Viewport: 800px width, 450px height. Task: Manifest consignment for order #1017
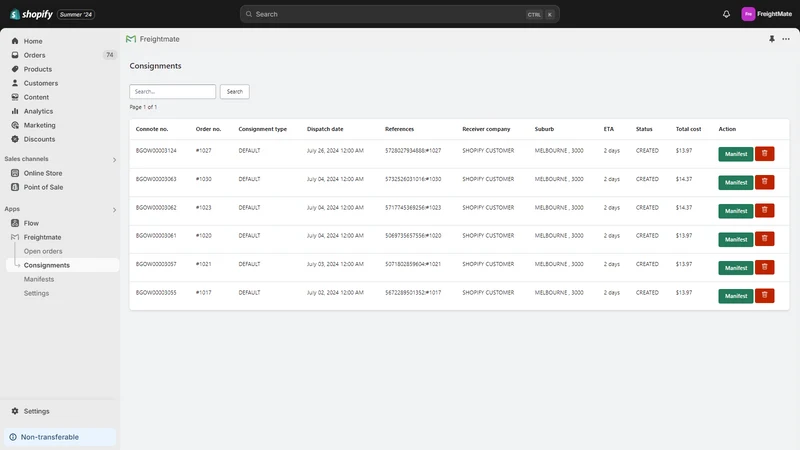(x=736, y=296)
